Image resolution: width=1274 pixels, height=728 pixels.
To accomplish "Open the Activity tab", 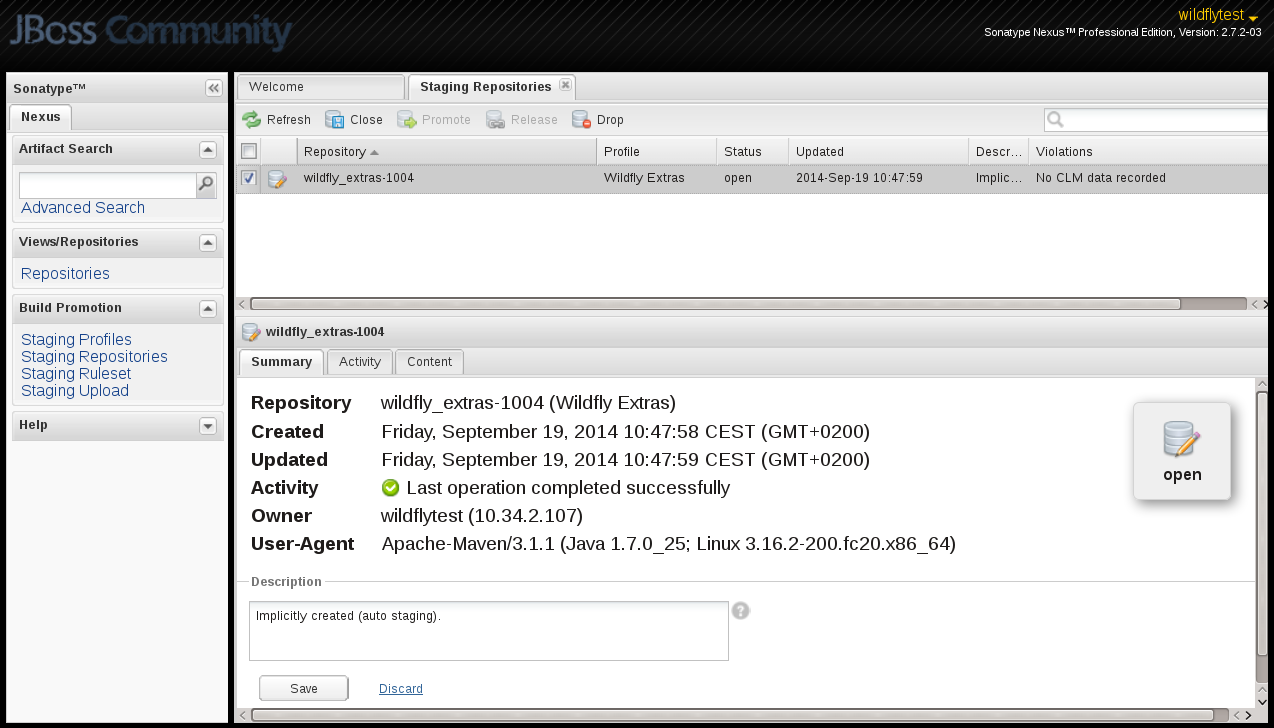I will coord(360,362).
